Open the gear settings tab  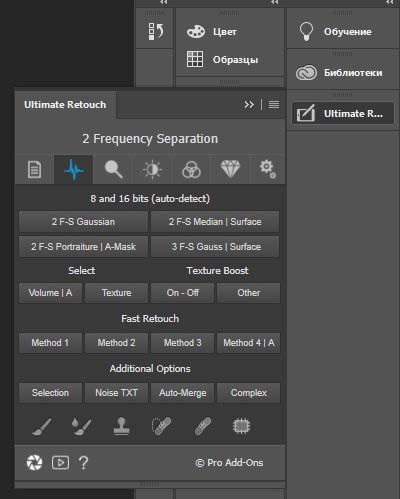[x=268, y=169]
